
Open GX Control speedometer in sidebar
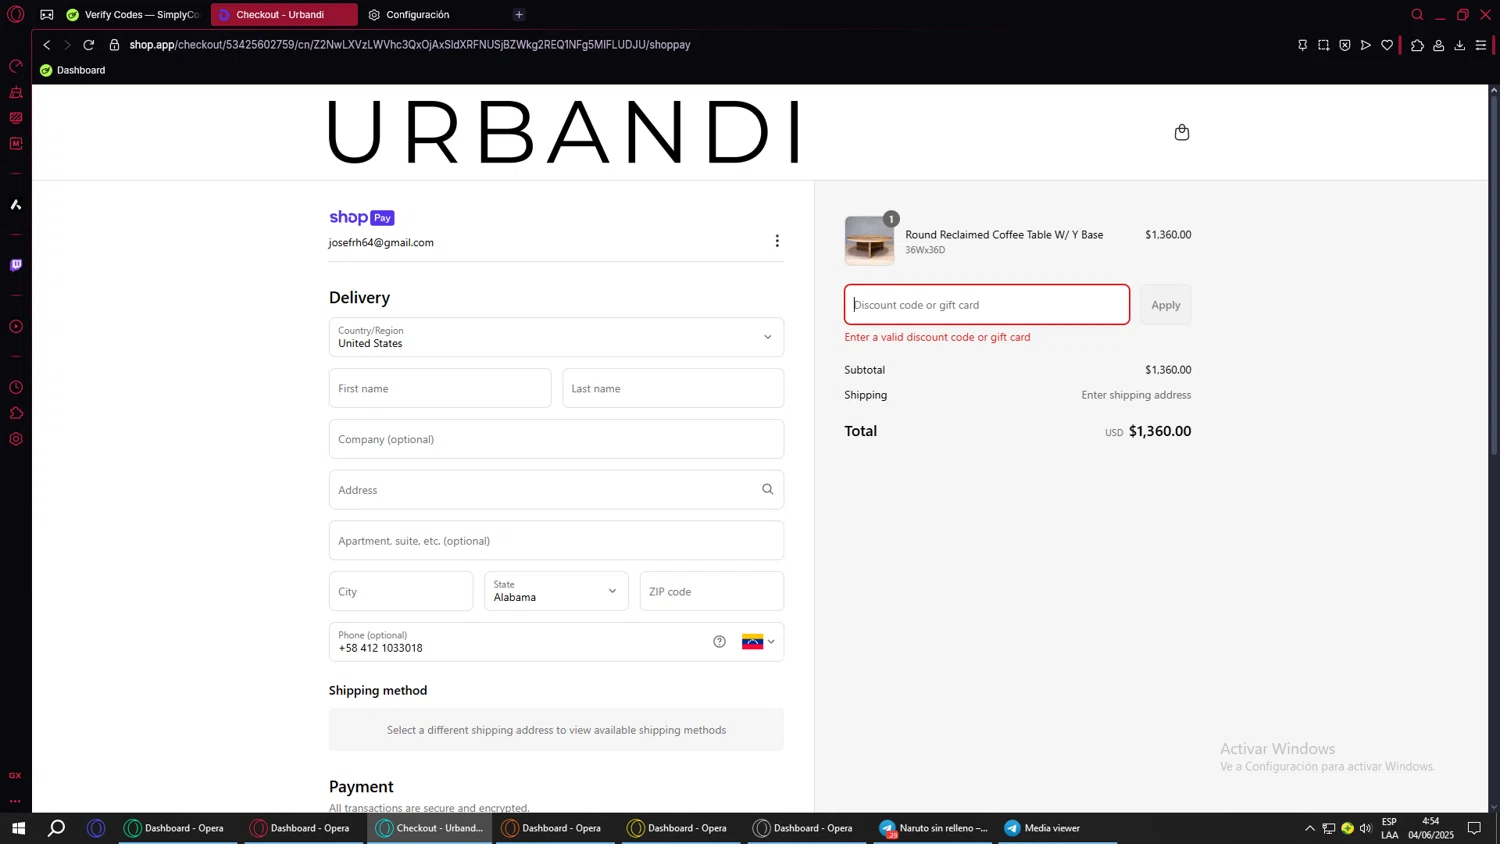point(16,67)
